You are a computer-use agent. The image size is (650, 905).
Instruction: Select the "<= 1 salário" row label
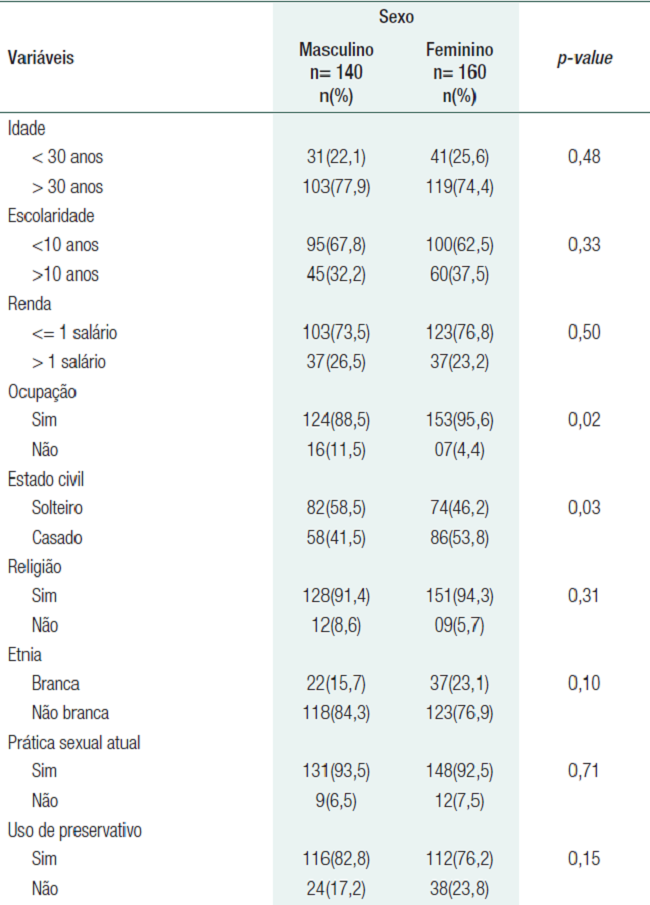point(80,332)
